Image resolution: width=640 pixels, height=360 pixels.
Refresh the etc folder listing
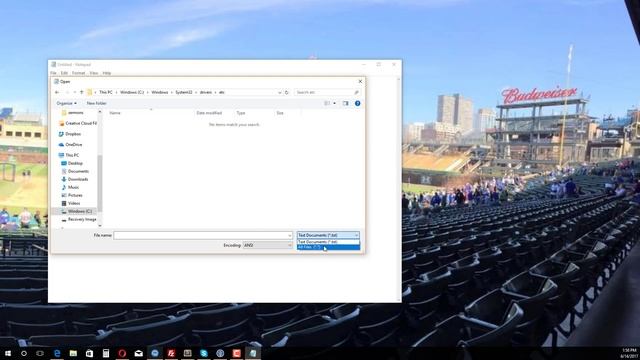[x=287, y=93]
